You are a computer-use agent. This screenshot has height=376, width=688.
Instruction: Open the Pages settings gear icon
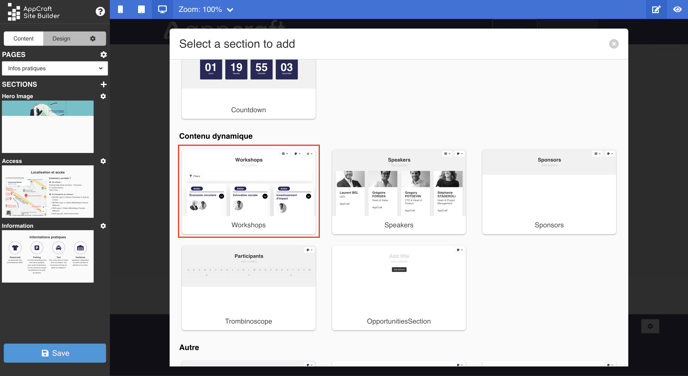pos(104,54)
